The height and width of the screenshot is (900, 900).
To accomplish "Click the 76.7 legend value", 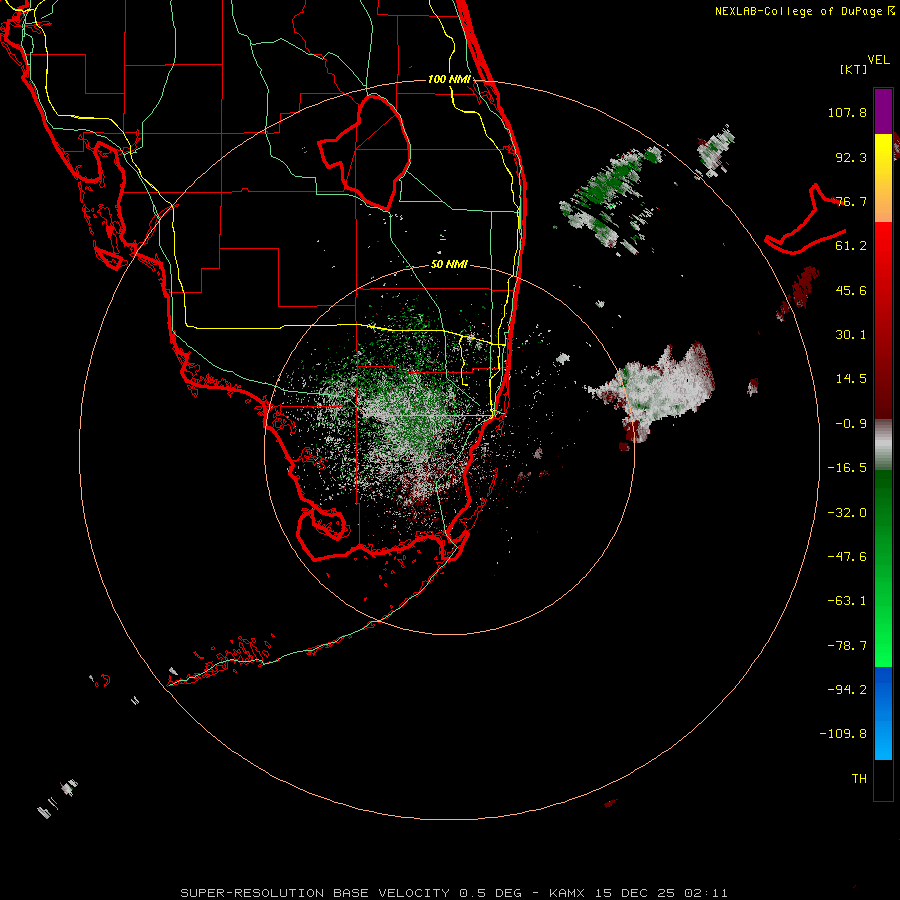I will [x=851, y=201].
